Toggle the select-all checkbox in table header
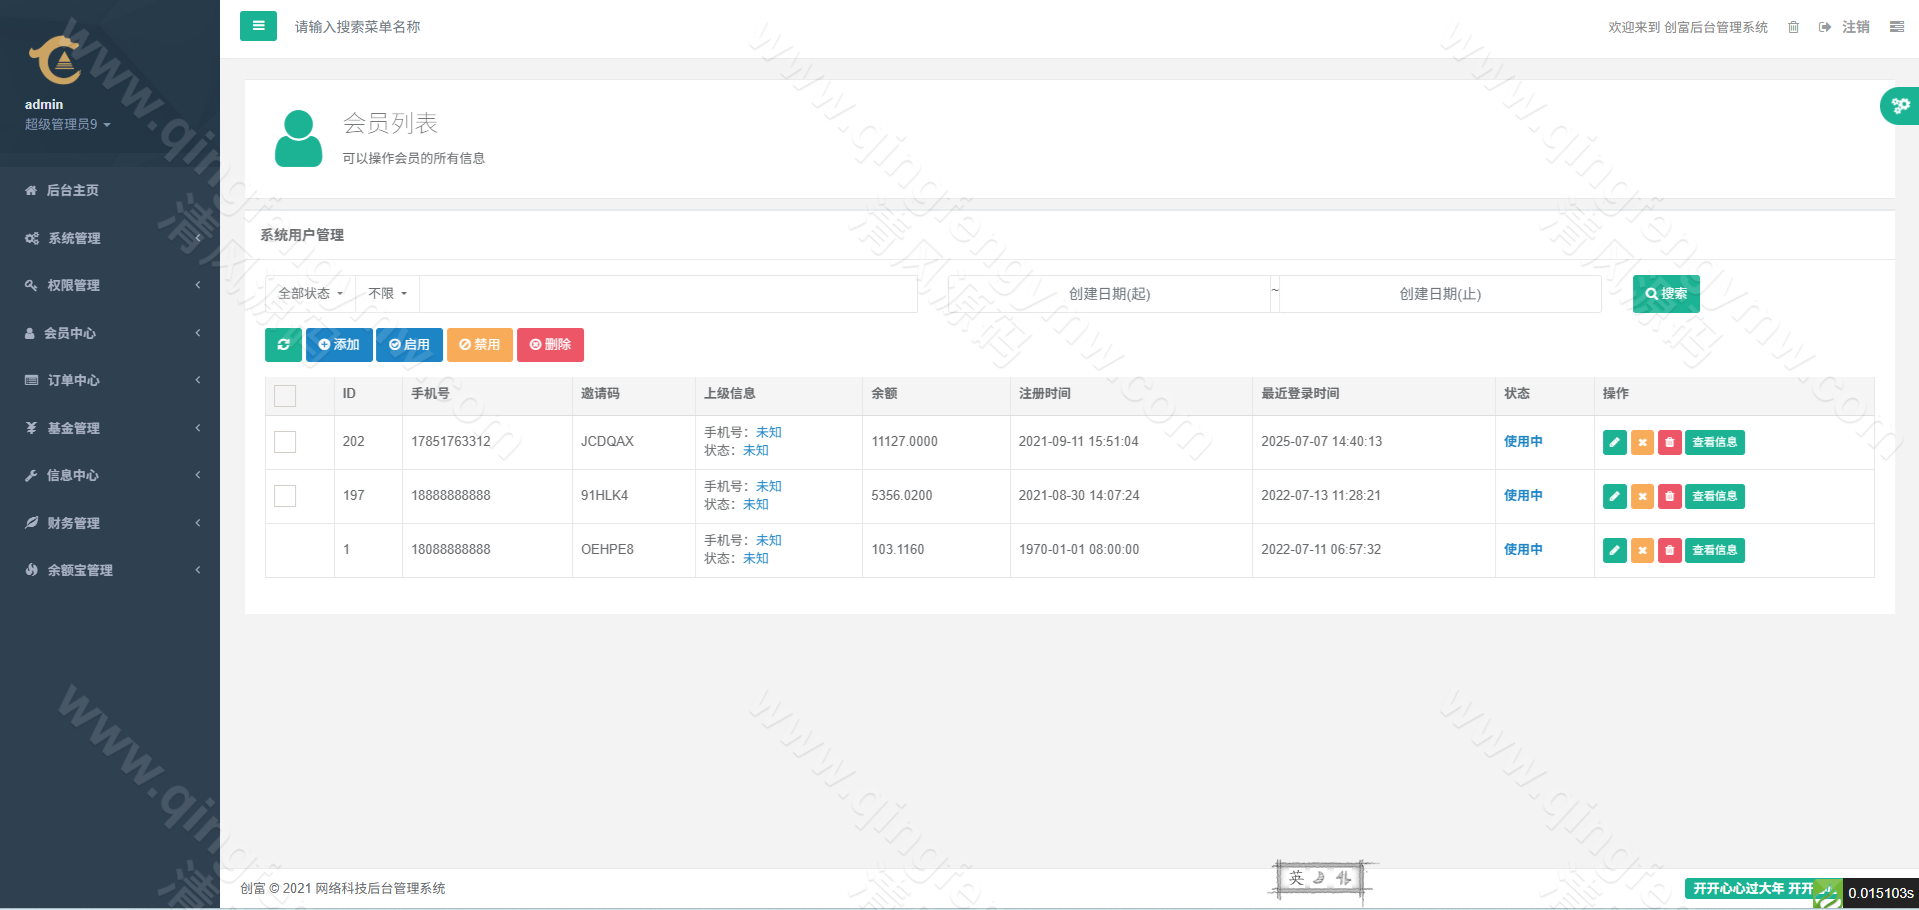1919x910 pixels. point(285,395)
